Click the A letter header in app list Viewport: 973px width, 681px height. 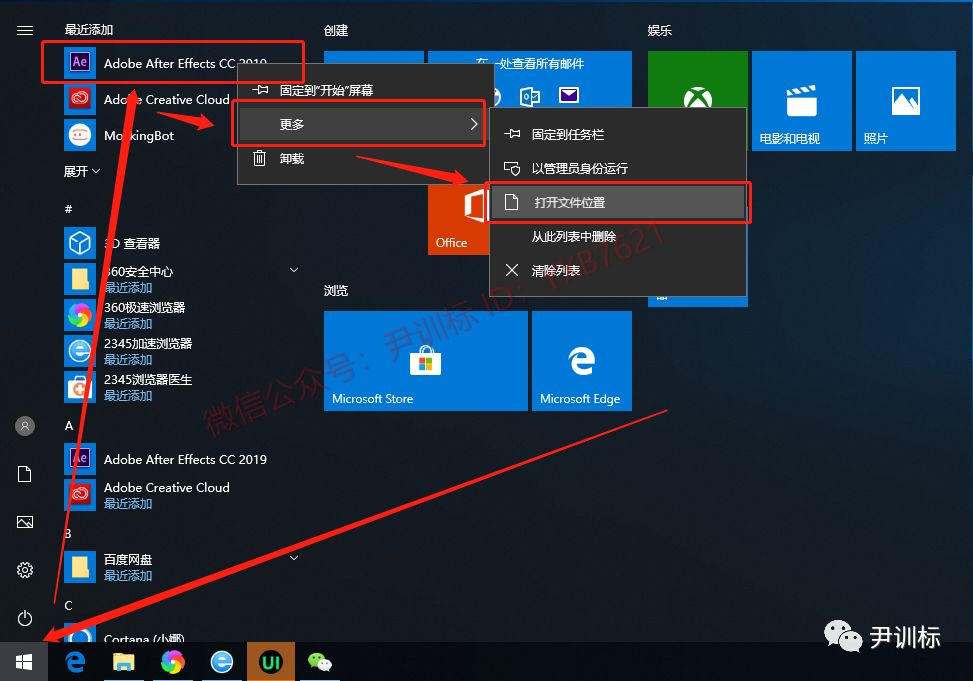coord(69,425)
